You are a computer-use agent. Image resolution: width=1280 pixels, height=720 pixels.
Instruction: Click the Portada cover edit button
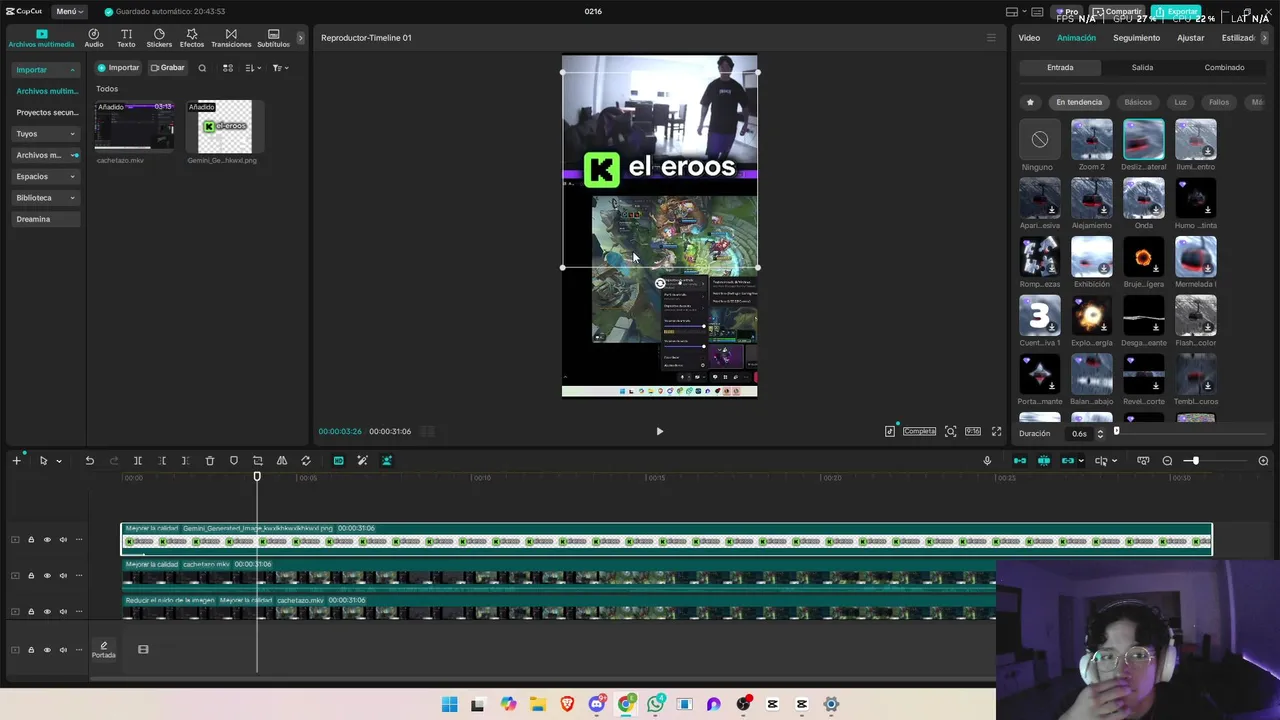tap(103, 649)
